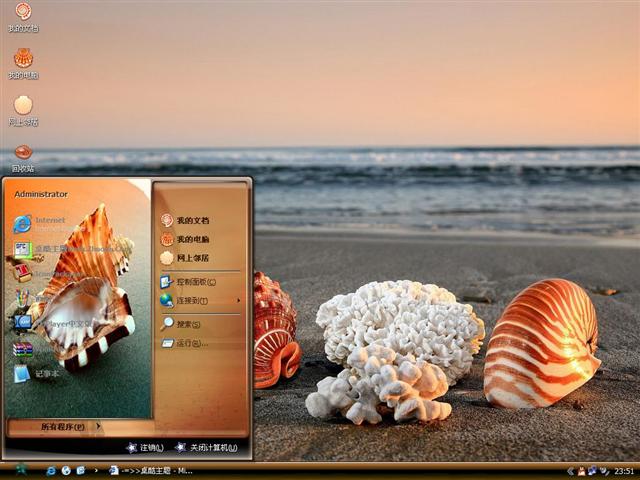Viewport: 640px width, 480px height.
Task: Open WinRAR icon in start menu
Action: (x=23, y=348)
